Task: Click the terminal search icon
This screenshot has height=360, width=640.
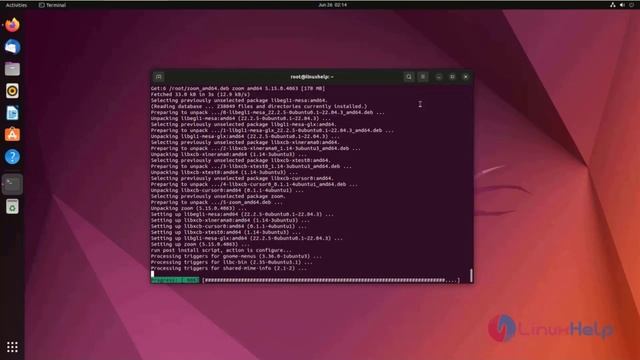Action: (409, 77)
